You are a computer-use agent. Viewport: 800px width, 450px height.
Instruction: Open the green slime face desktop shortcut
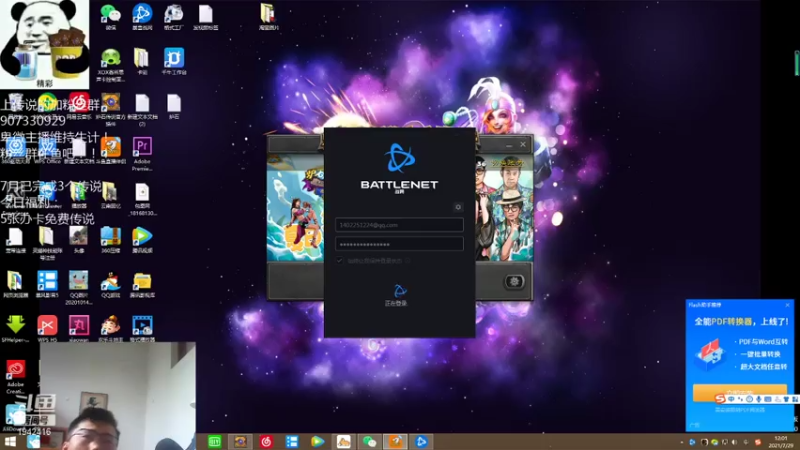(x=111, y=65)
